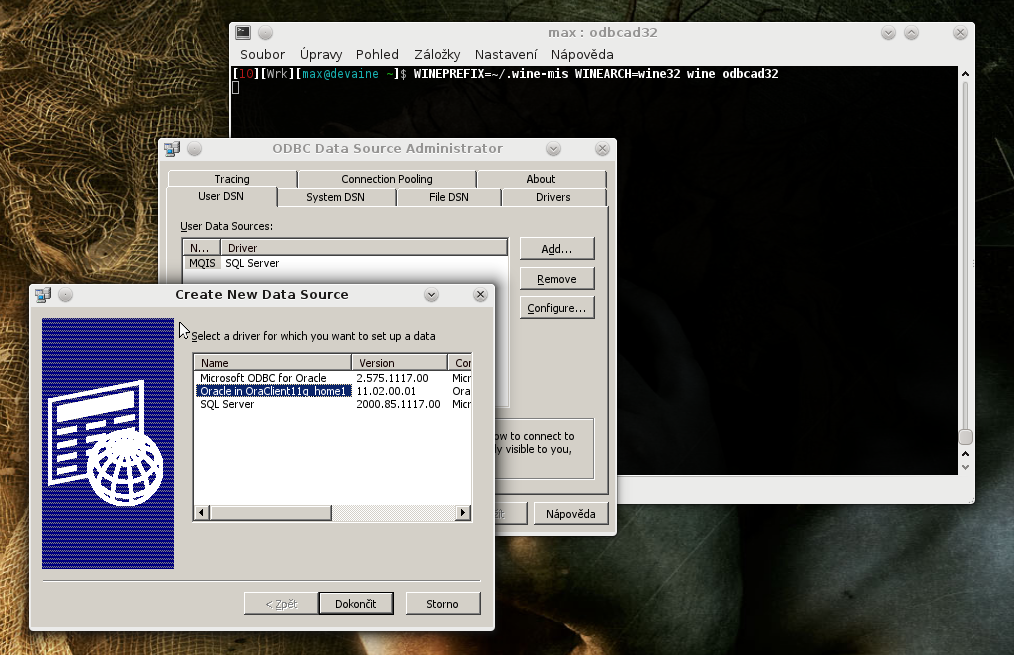Click the Driver column header in User Data Sources
This screenshot has width=1014, height=655.
(365, 248)
